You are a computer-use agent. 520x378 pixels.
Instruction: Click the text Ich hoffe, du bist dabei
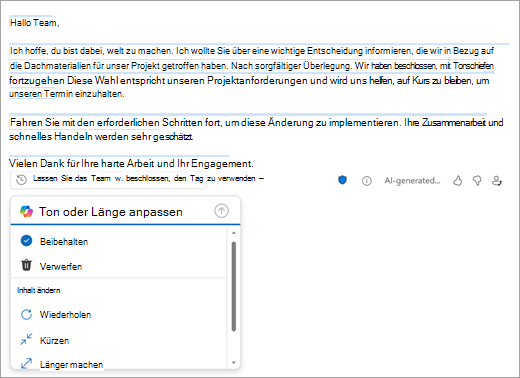tap(57, 51)
